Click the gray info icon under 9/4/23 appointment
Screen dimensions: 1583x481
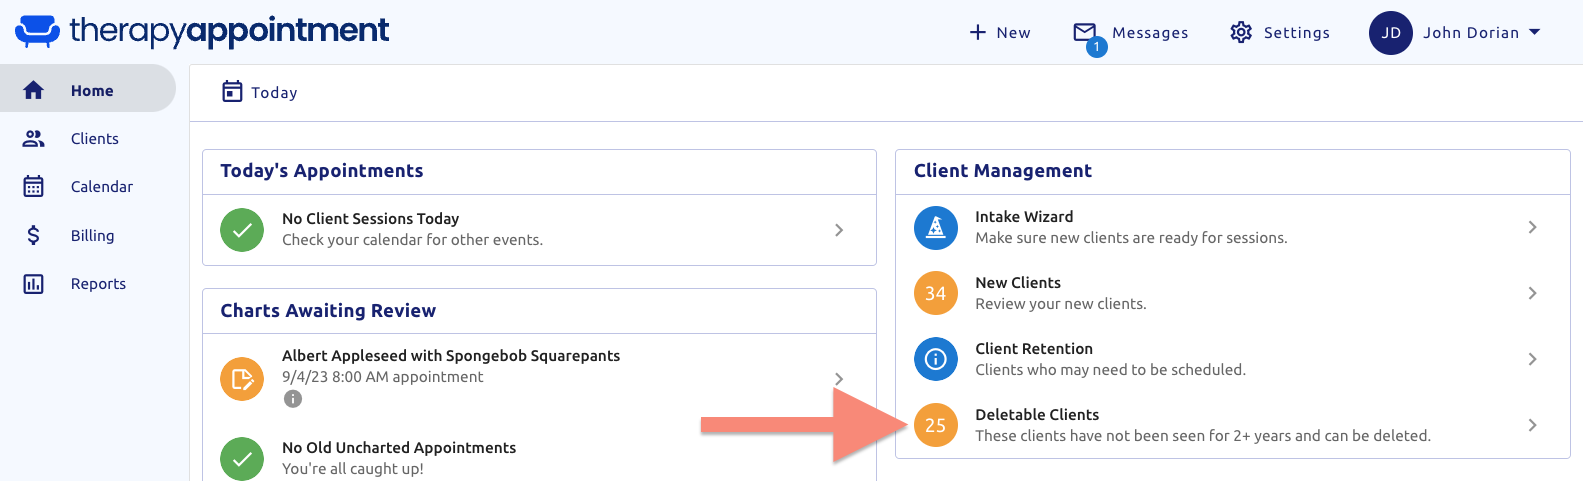pyautogui.click(x=292, y=399)
